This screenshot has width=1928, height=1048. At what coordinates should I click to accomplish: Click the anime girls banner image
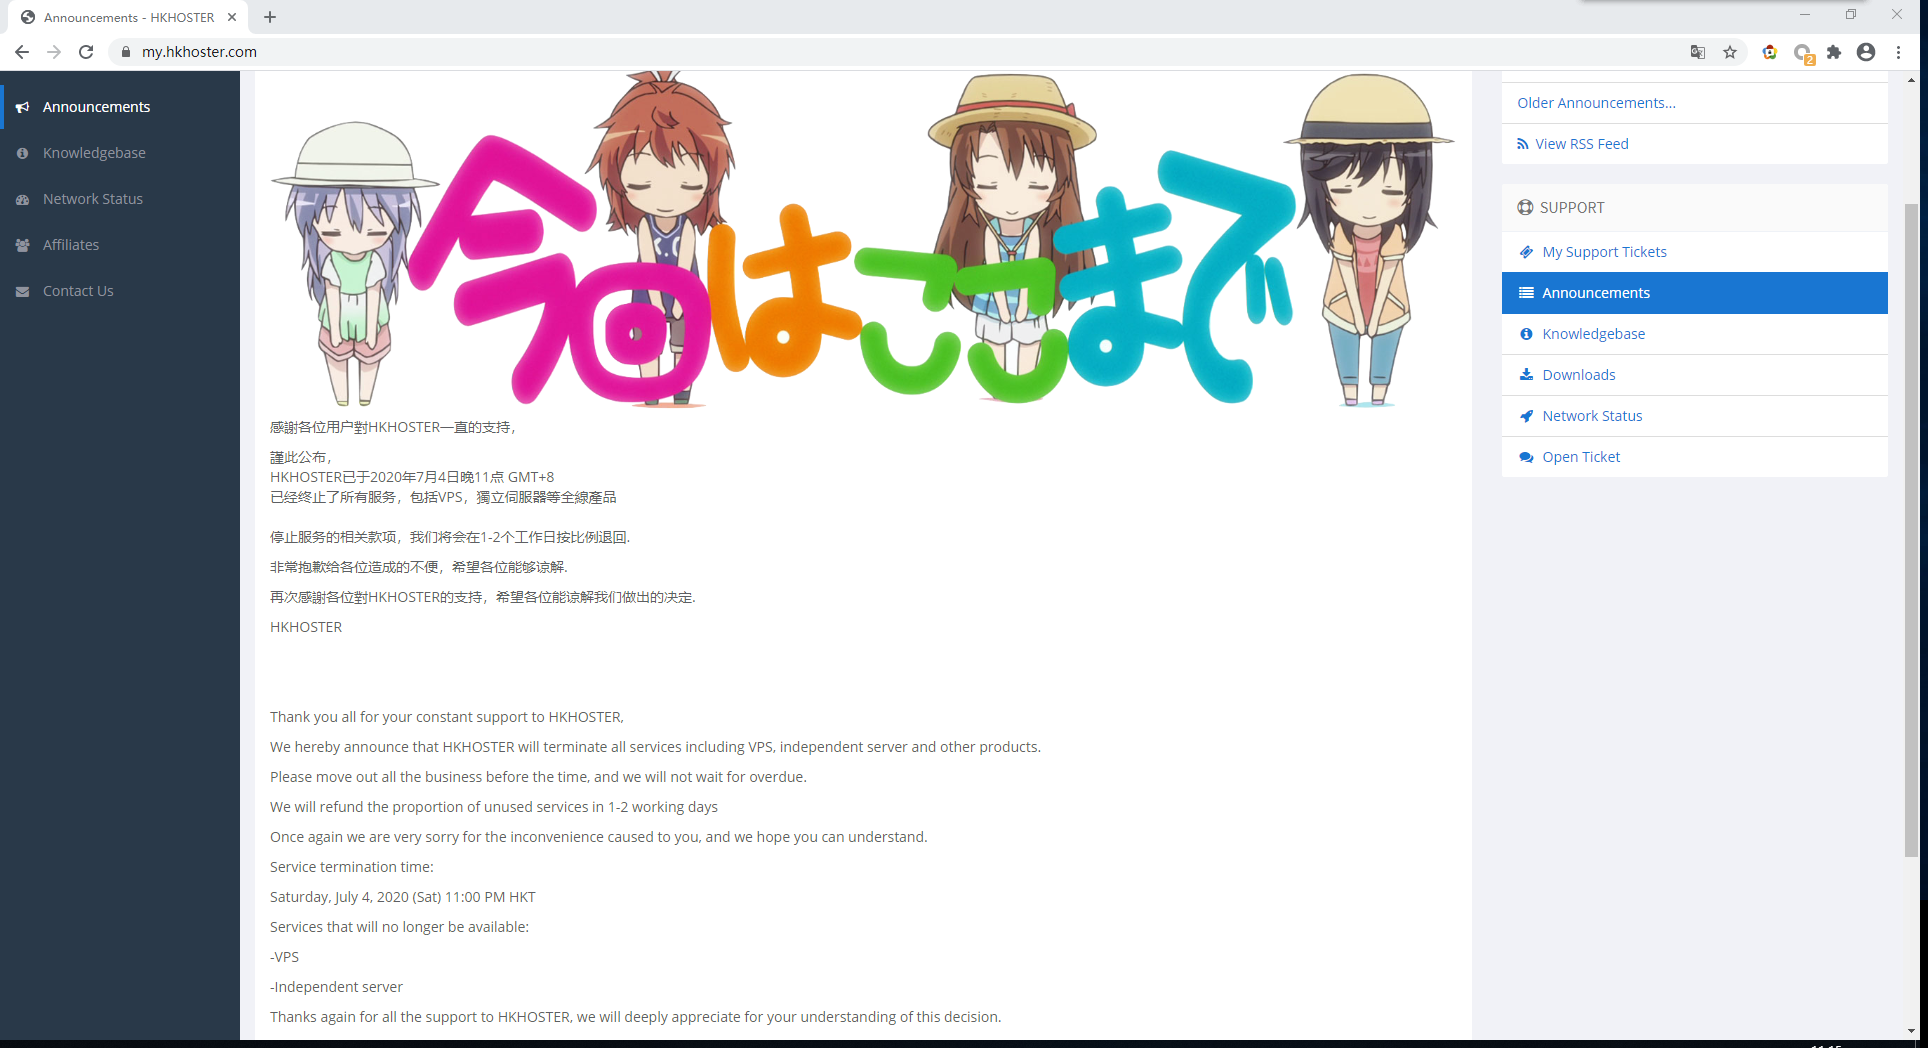click(x=862, y=238)
